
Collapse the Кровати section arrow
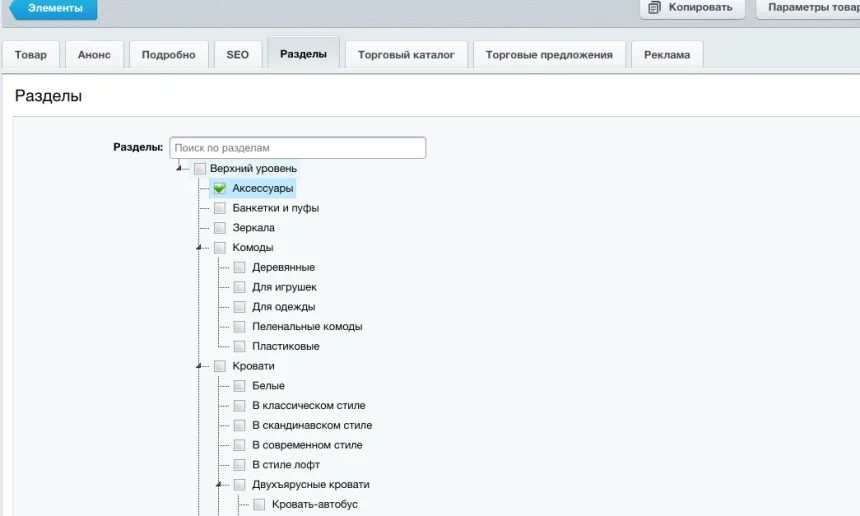pos(200,367)
